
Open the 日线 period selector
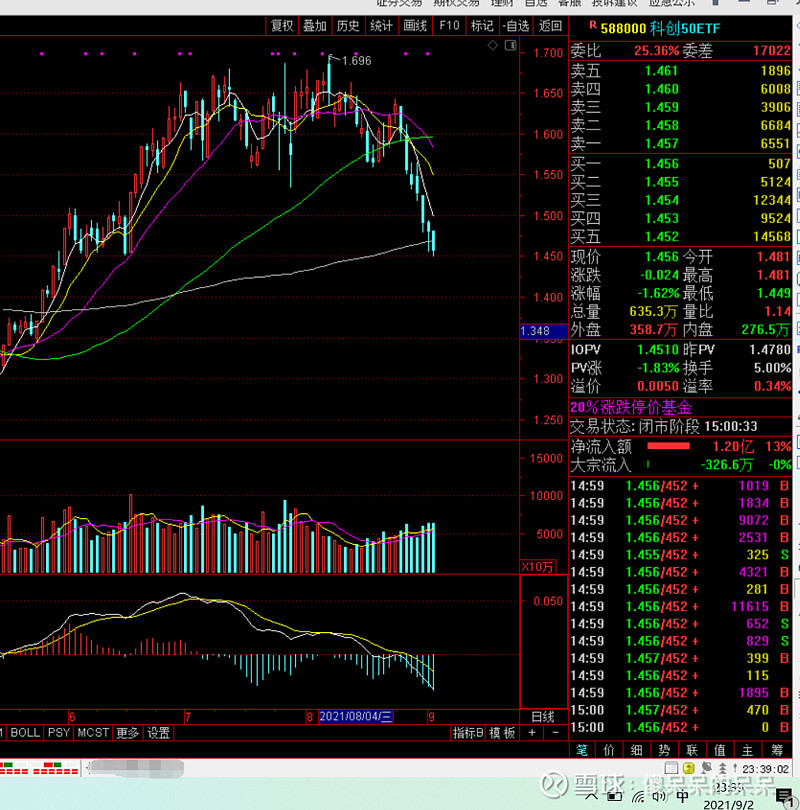540,715
